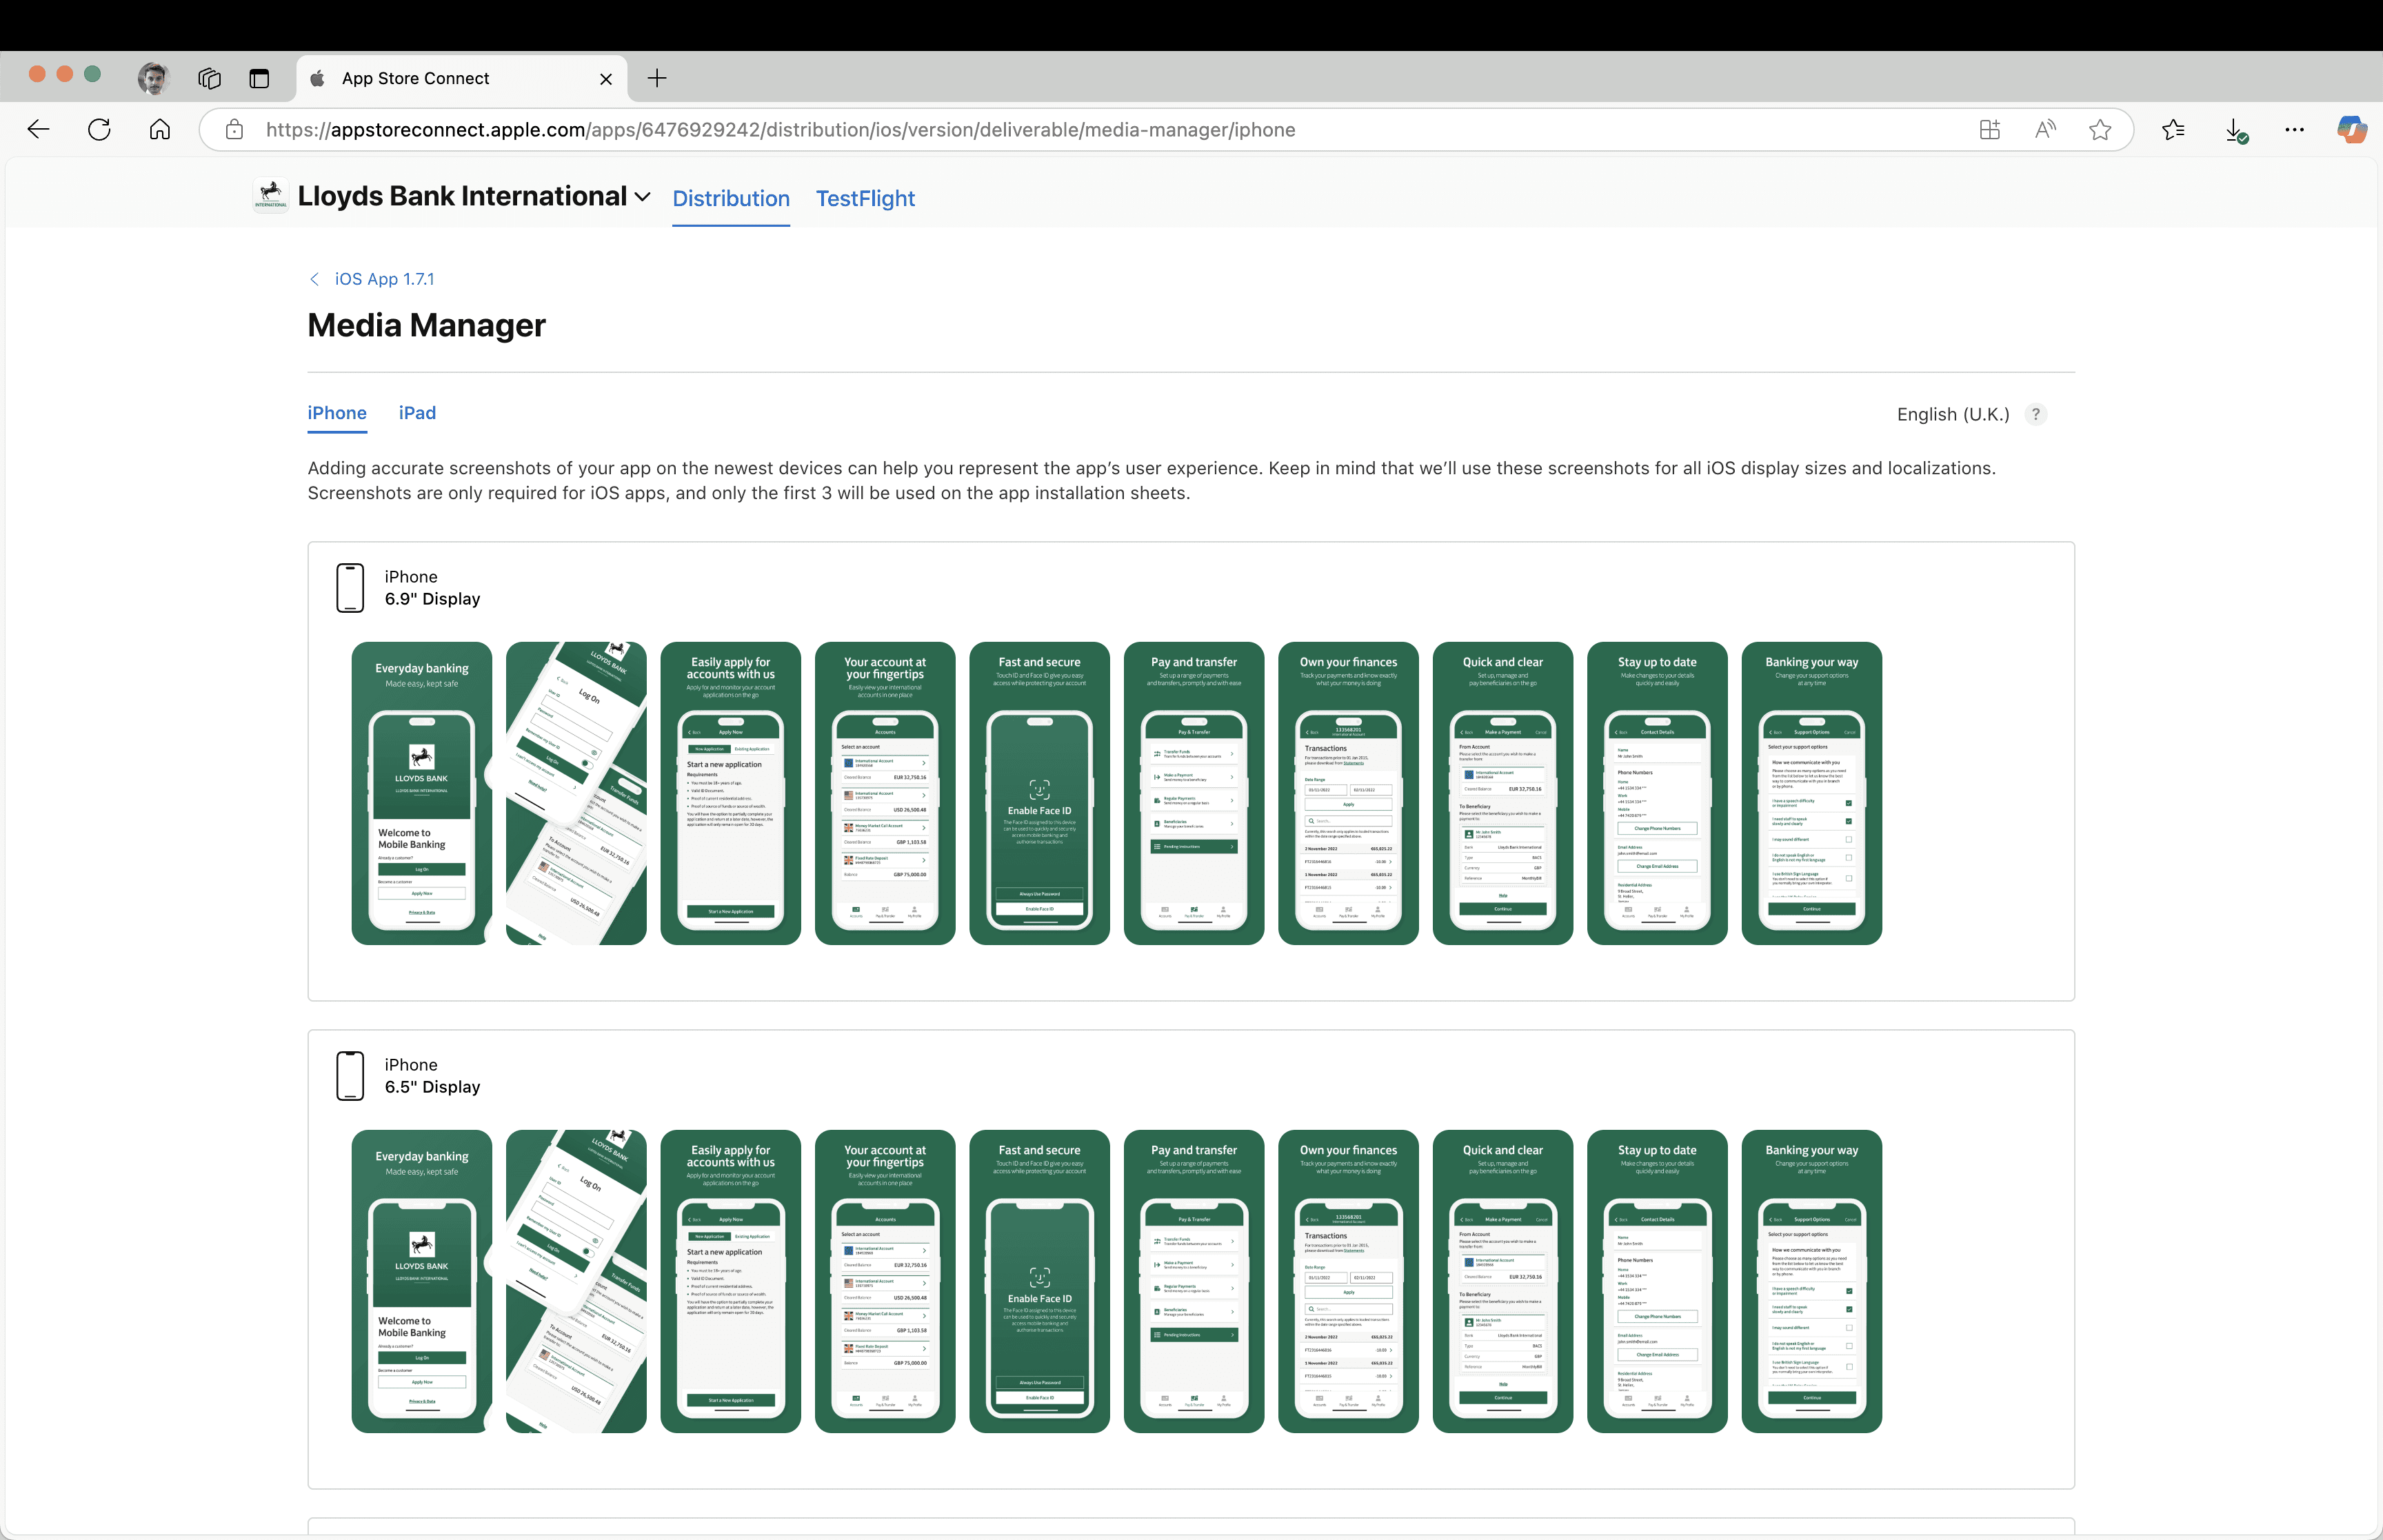This screenshot has height=1540, width=2383.
Task: Reload the page with refresh icon
Action: [99, 129]
